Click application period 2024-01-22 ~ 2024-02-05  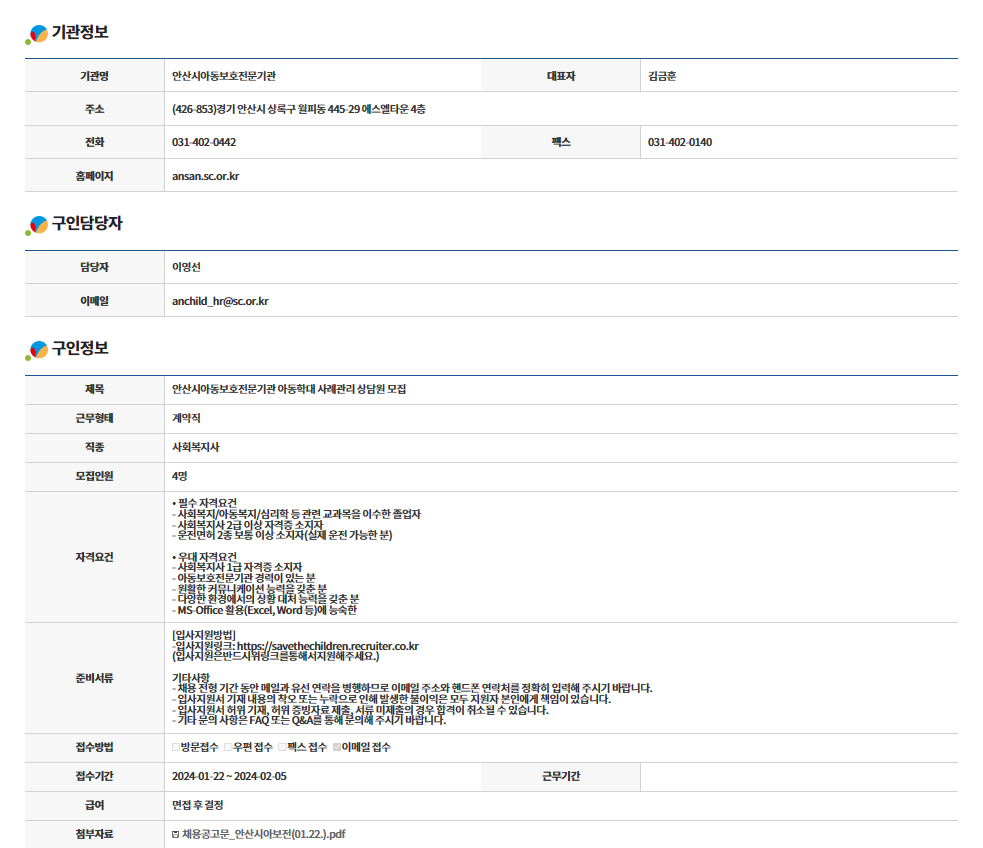[x=229, y=776]
